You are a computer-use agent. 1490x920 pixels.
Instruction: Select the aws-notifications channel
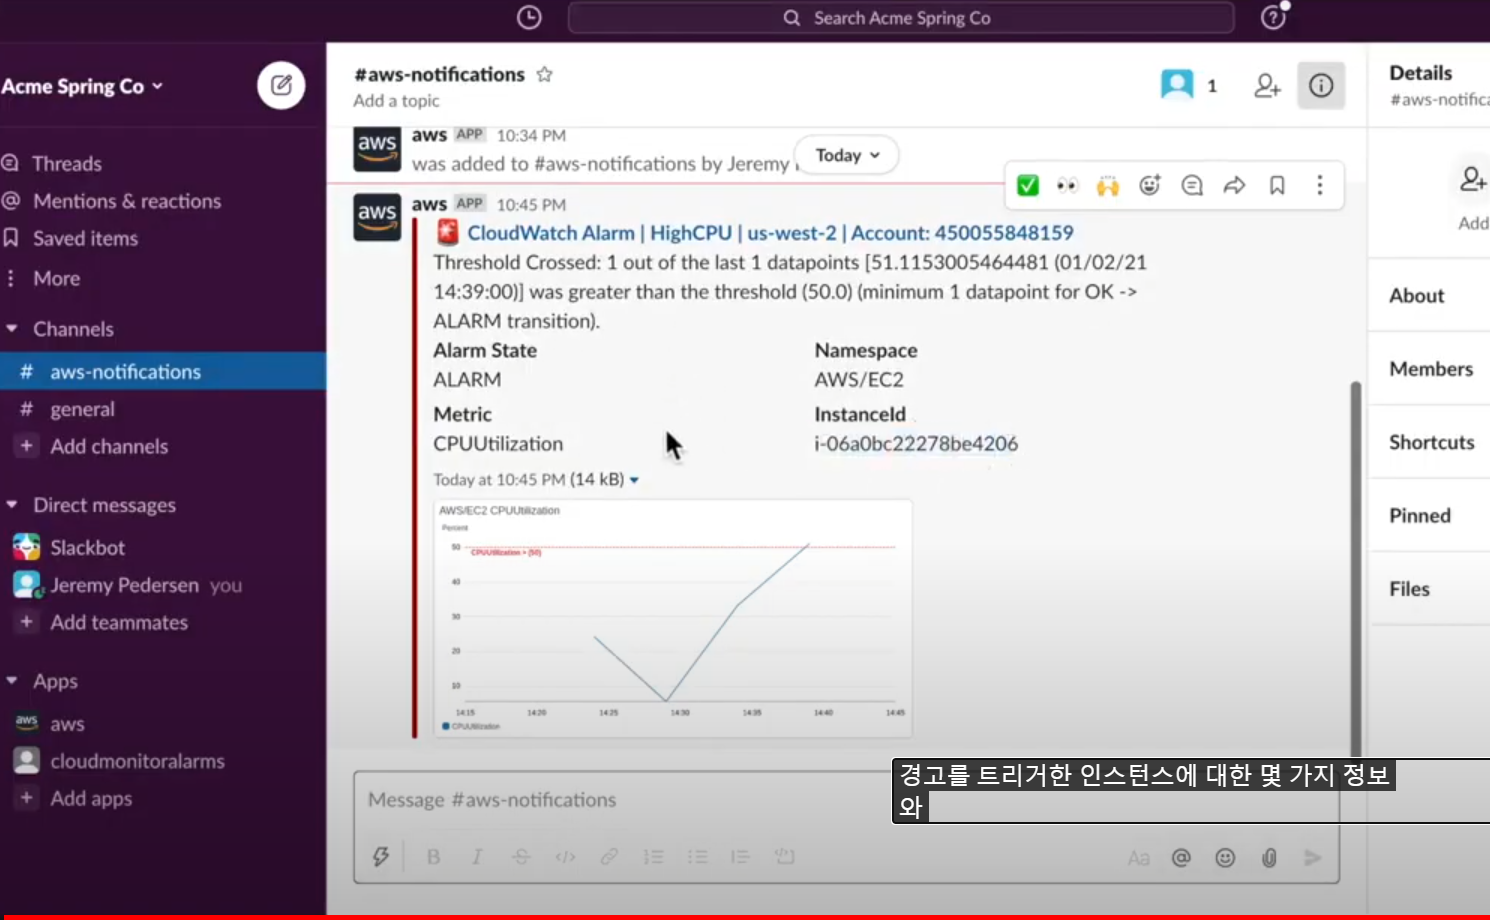point(163,371)
